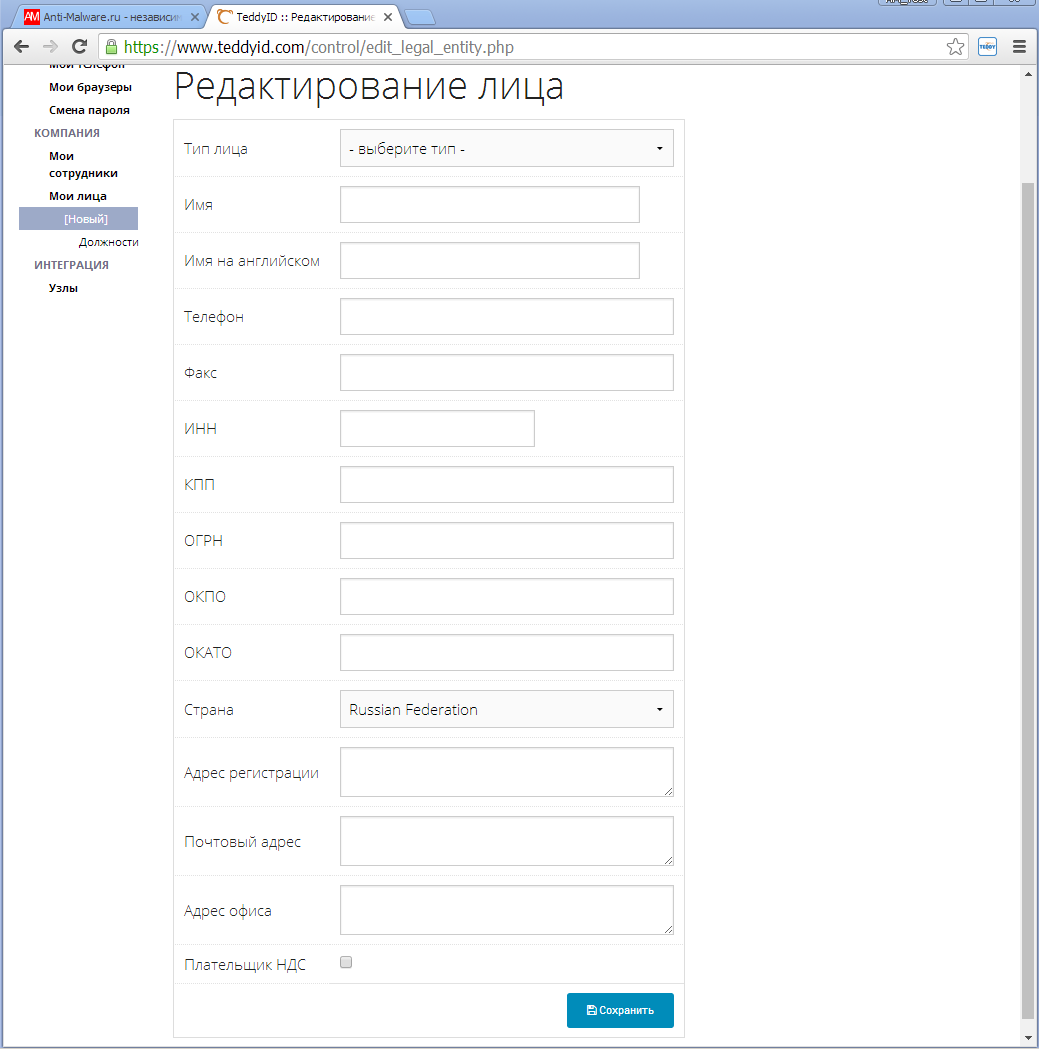Viewport: 1039px width, 1049px height.
Task: Open Должности in sidebar
Action: click(108, 242)
